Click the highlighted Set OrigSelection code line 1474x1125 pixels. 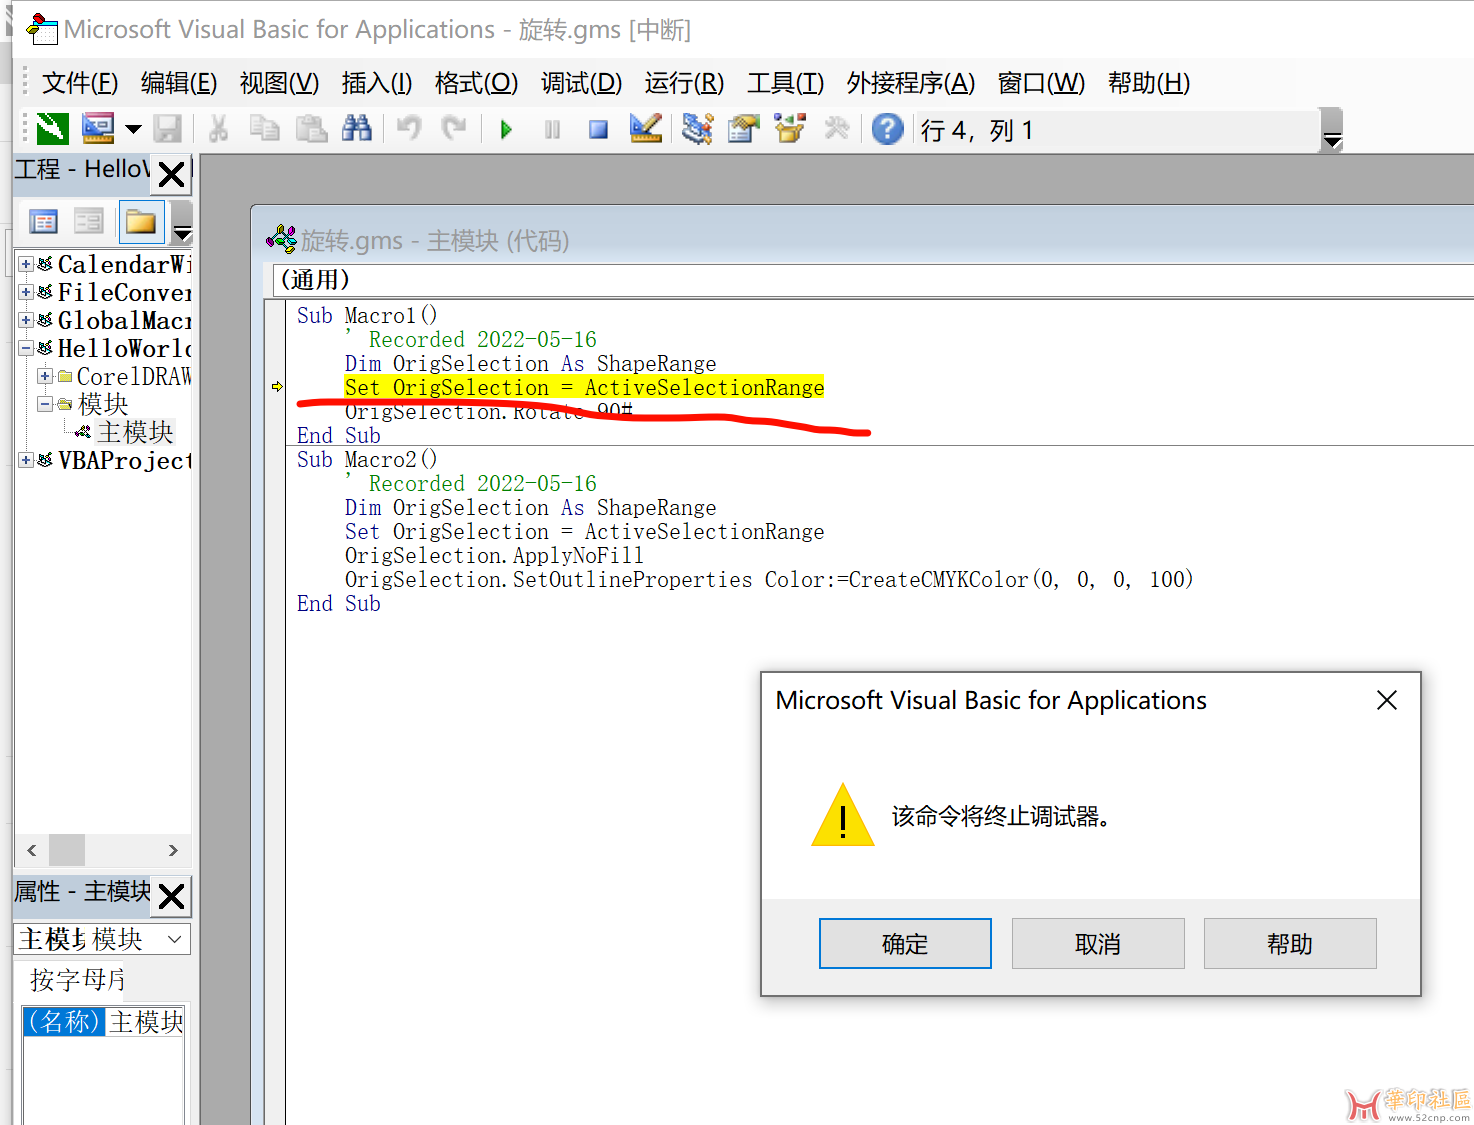(584, 387)
